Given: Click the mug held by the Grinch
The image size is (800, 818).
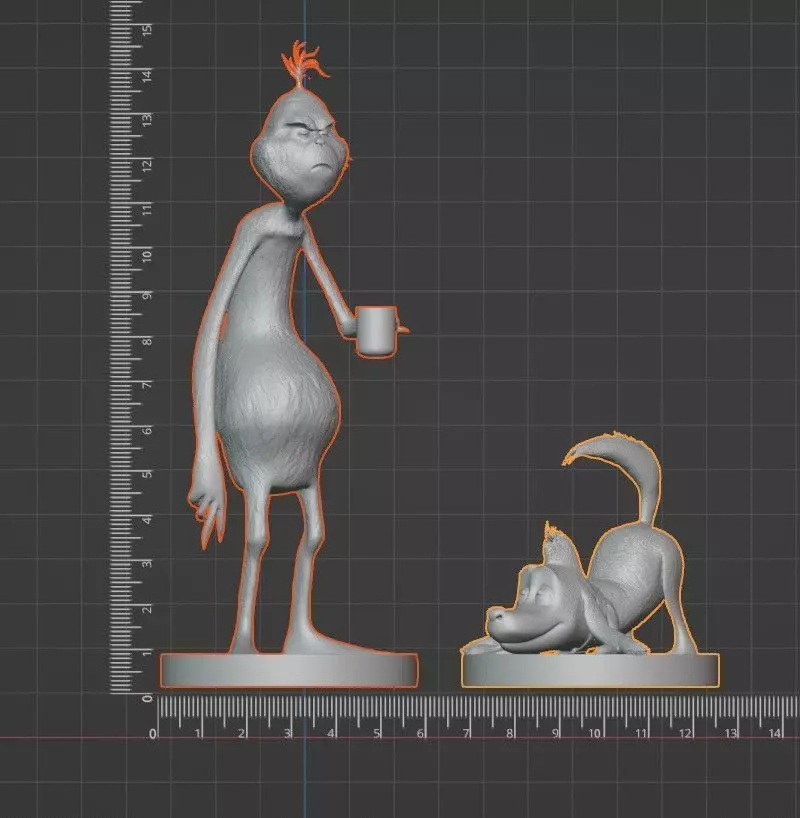Looking at the screenshot, I should [x=377, y=332].
